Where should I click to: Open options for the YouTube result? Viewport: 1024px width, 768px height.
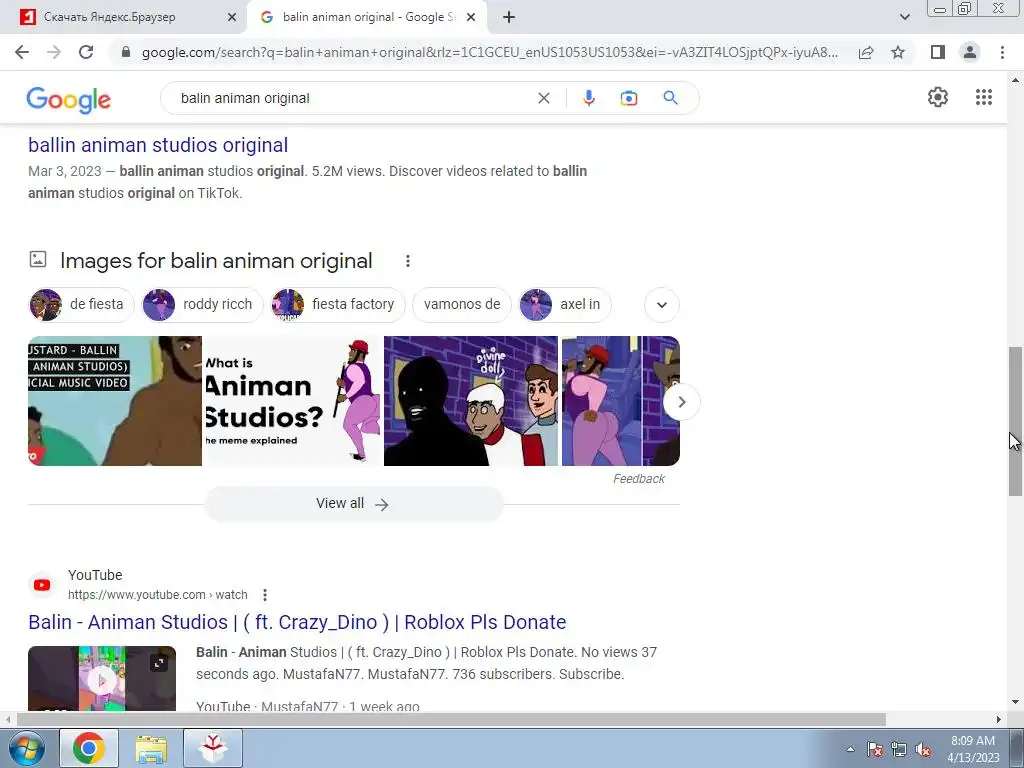coord(264,595)
